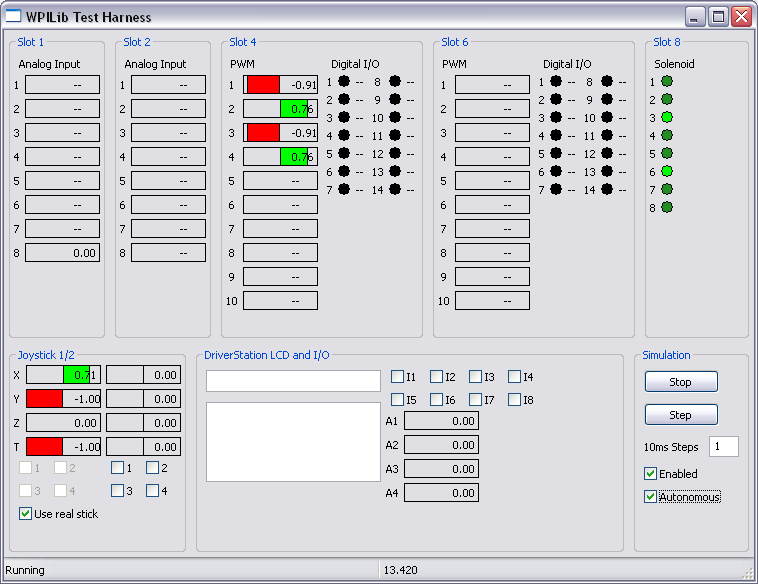Click Slot 2 Analog Input 1 field
This screenshot has width=758, height=584.
point(168,85)
